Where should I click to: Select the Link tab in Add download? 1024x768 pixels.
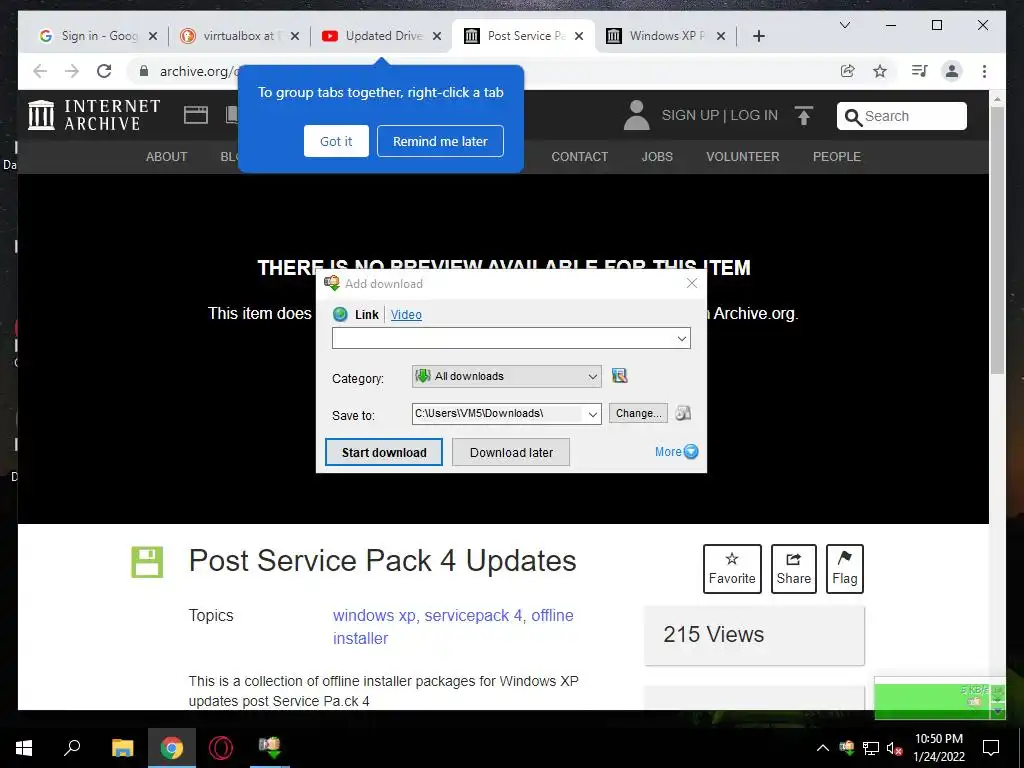pyautogui.click(x=366, y=315)
